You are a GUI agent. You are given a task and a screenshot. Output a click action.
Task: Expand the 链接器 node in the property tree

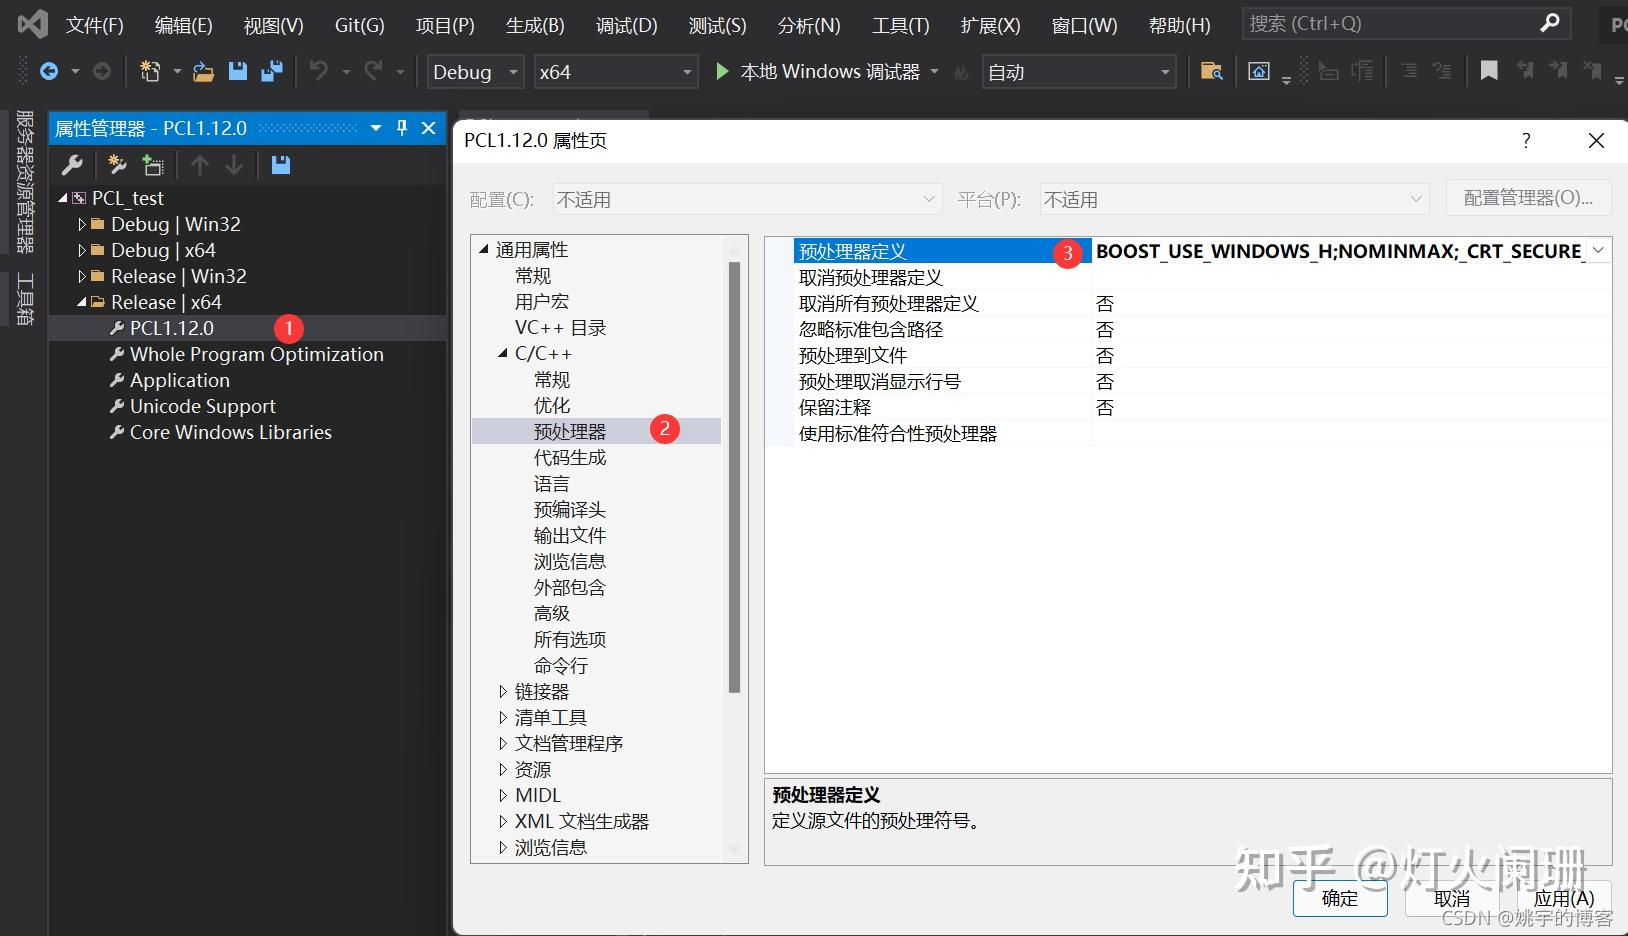coord(503,691)
